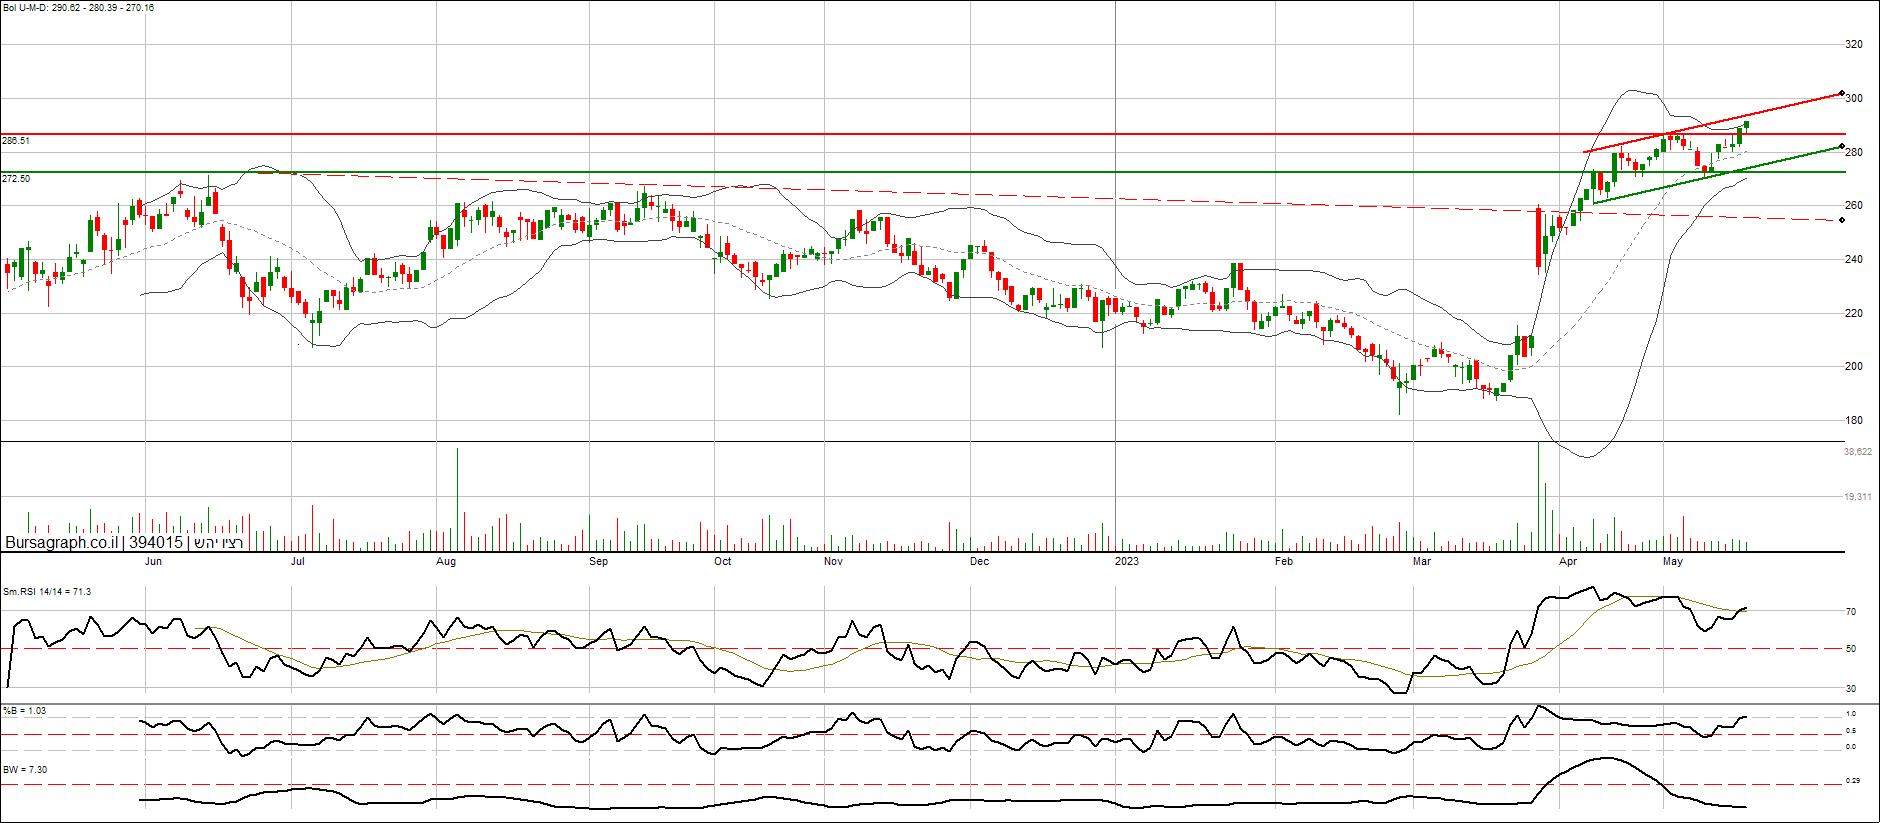Click the 180 price level on the axis
The image size is (1880, 823).
(x=1854, y=421)
